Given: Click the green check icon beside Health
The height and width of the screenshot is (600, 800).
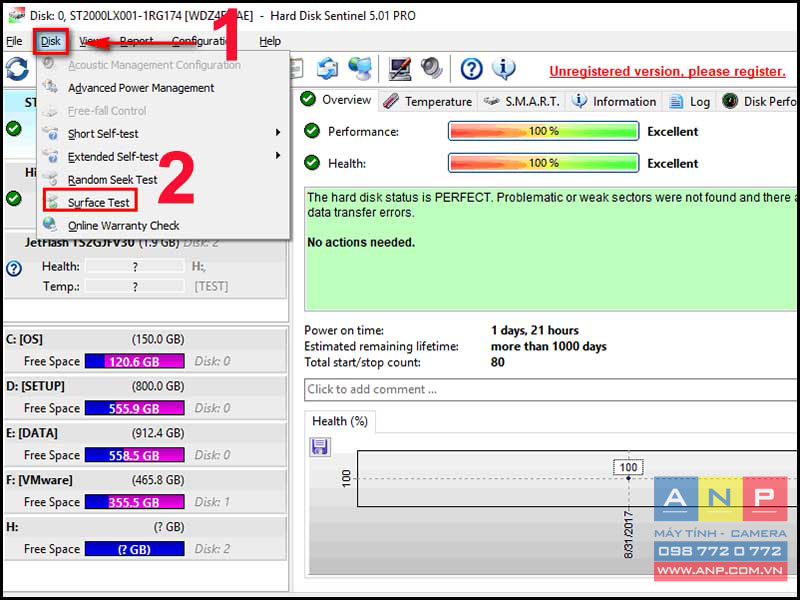Looking at the screenshot, I should tap(312, 163).
